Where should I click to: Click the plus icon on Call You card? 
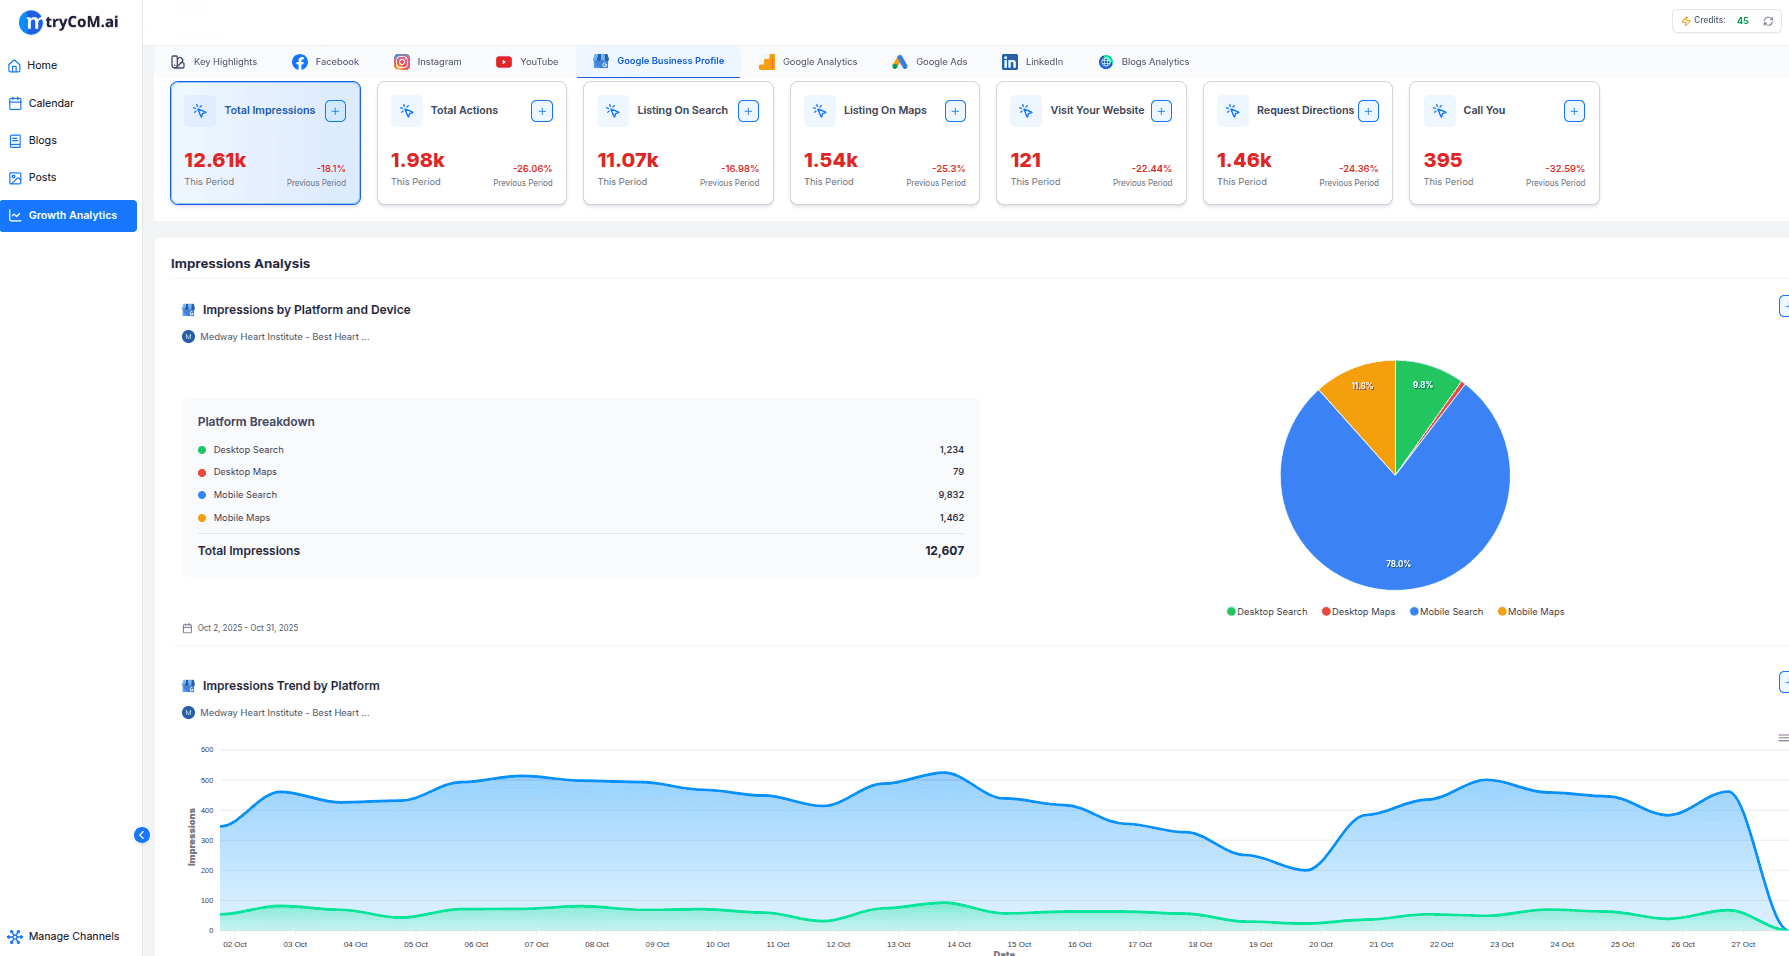[x=1574, y=111]
